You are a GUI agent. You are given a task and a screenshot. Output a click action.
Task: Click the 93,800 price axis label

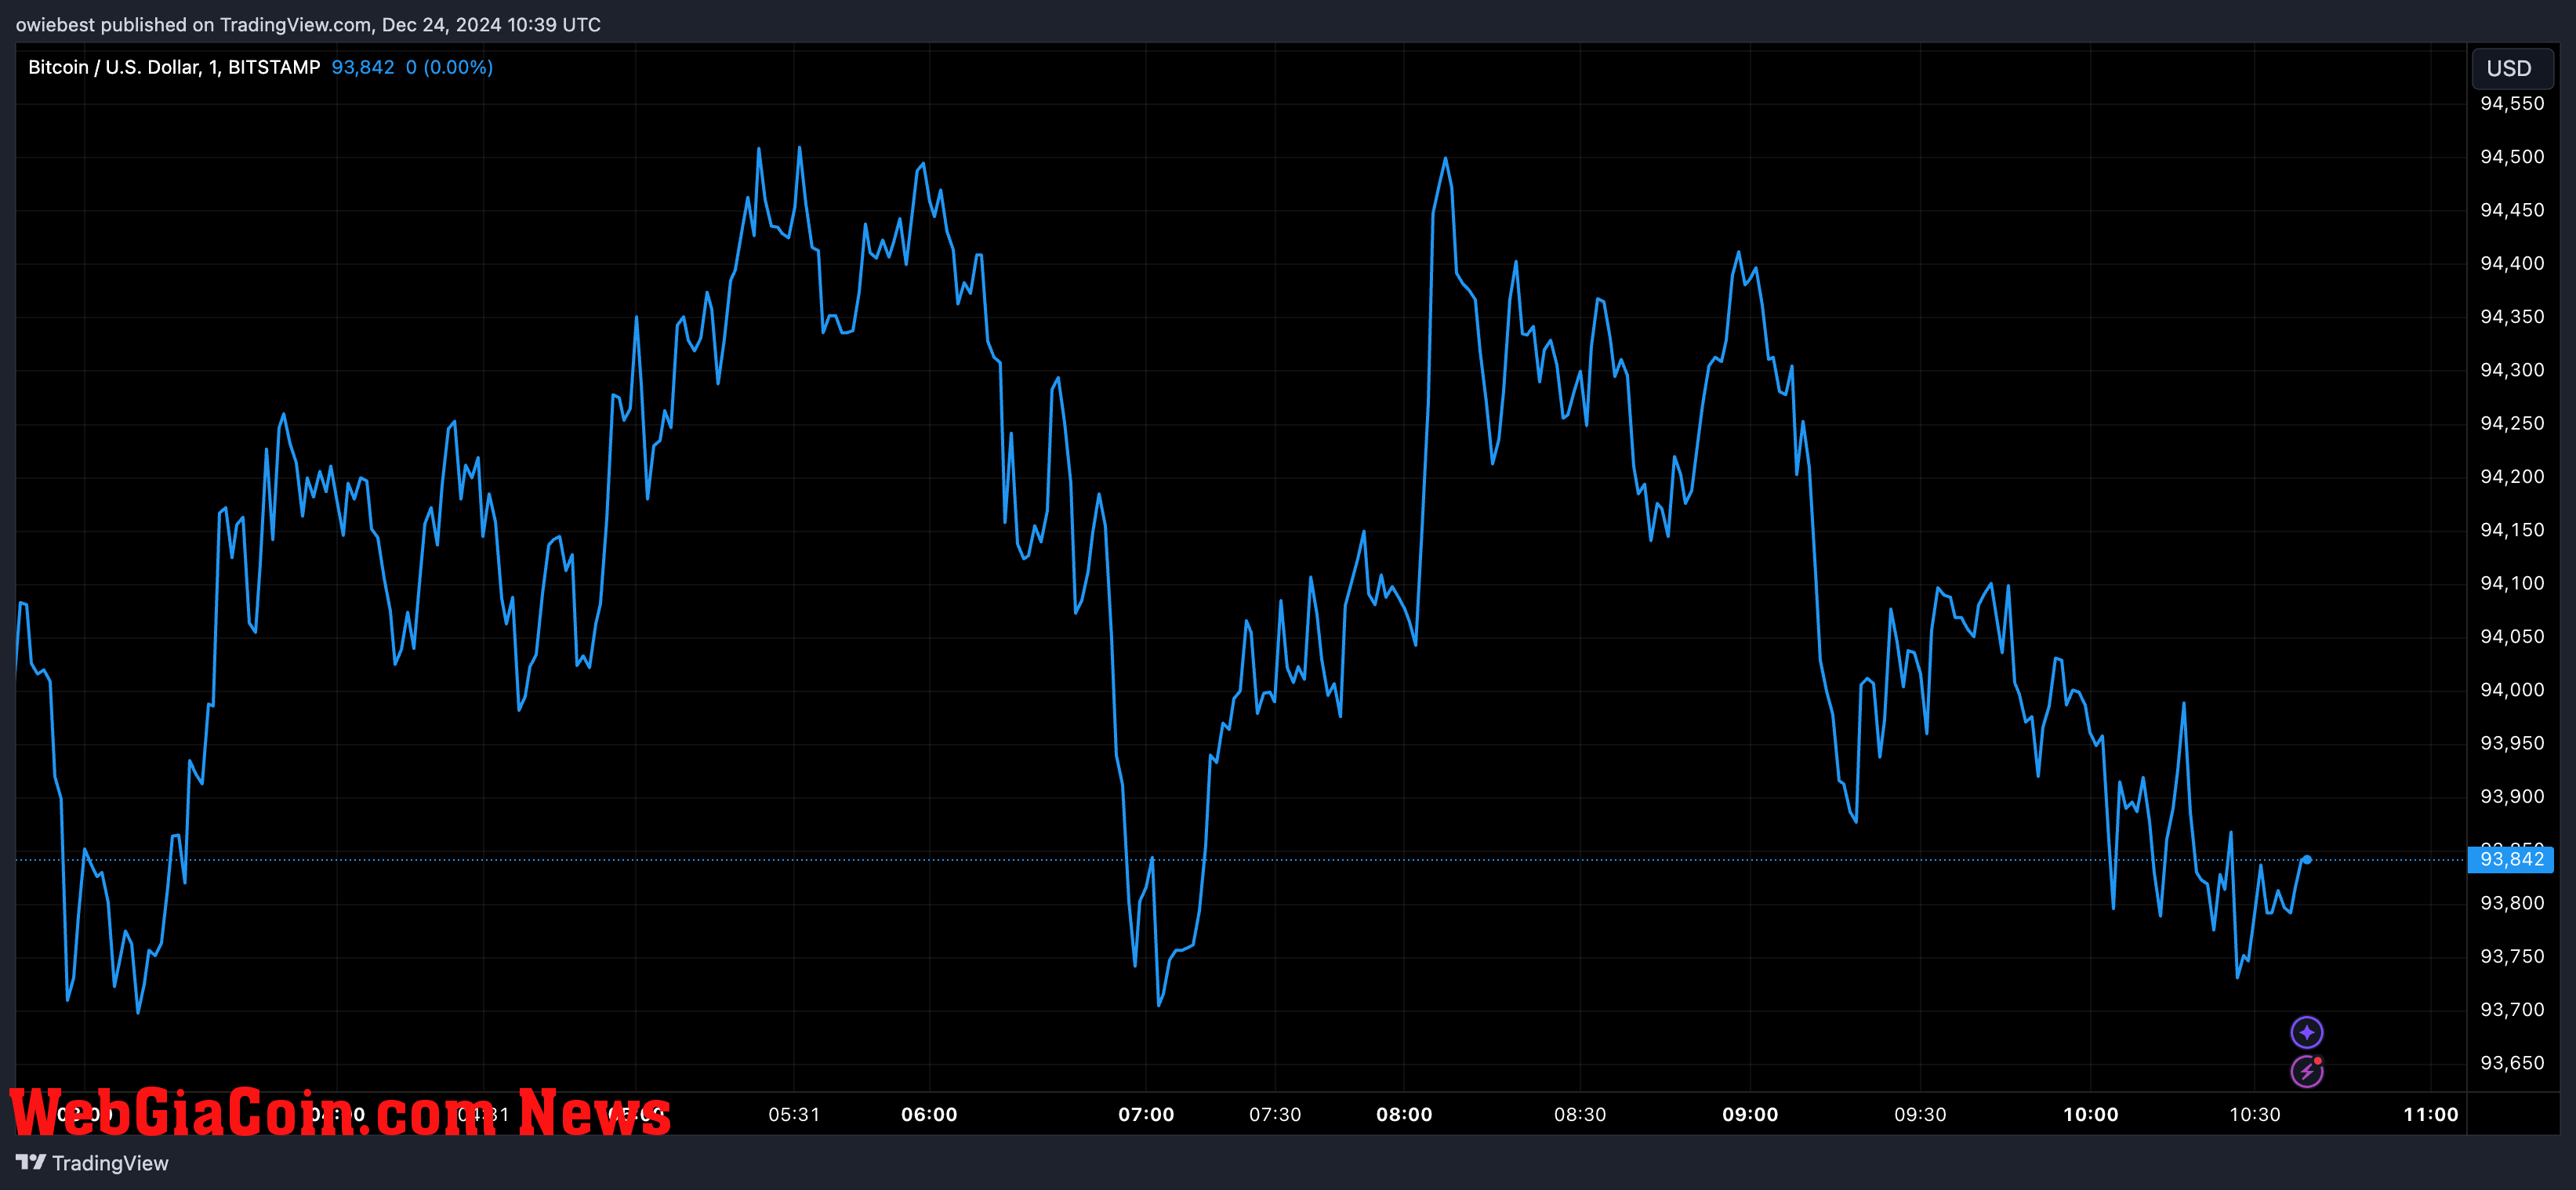tap(2512, 904)
